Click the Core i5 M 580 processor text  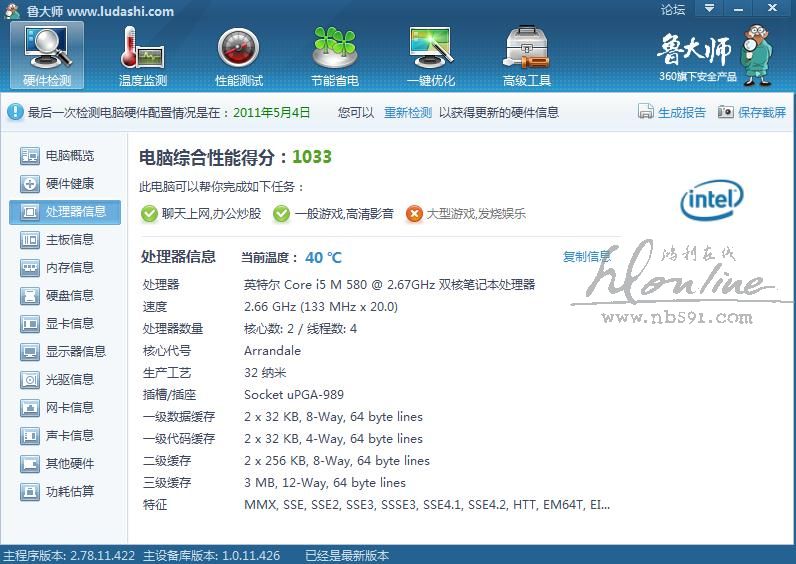coord(389,284)
